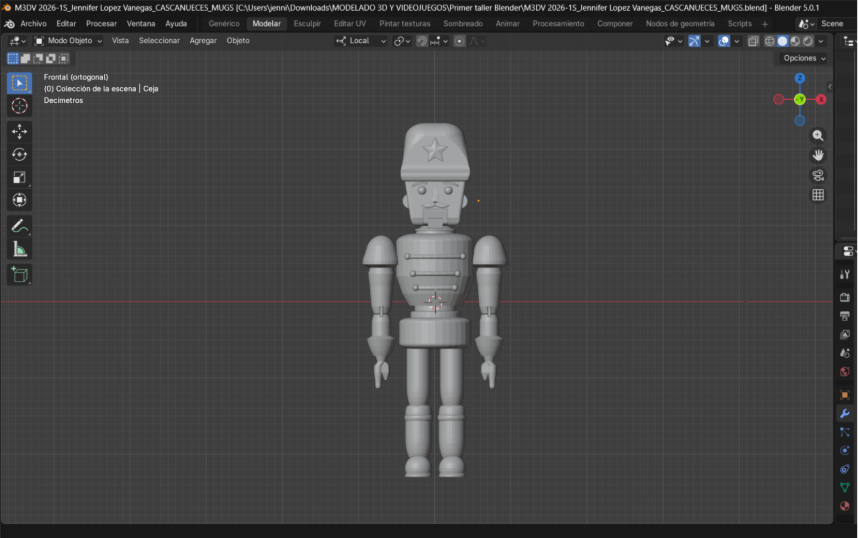
Task: Open the Modifiers wrench properties tab
Action: 844,413
